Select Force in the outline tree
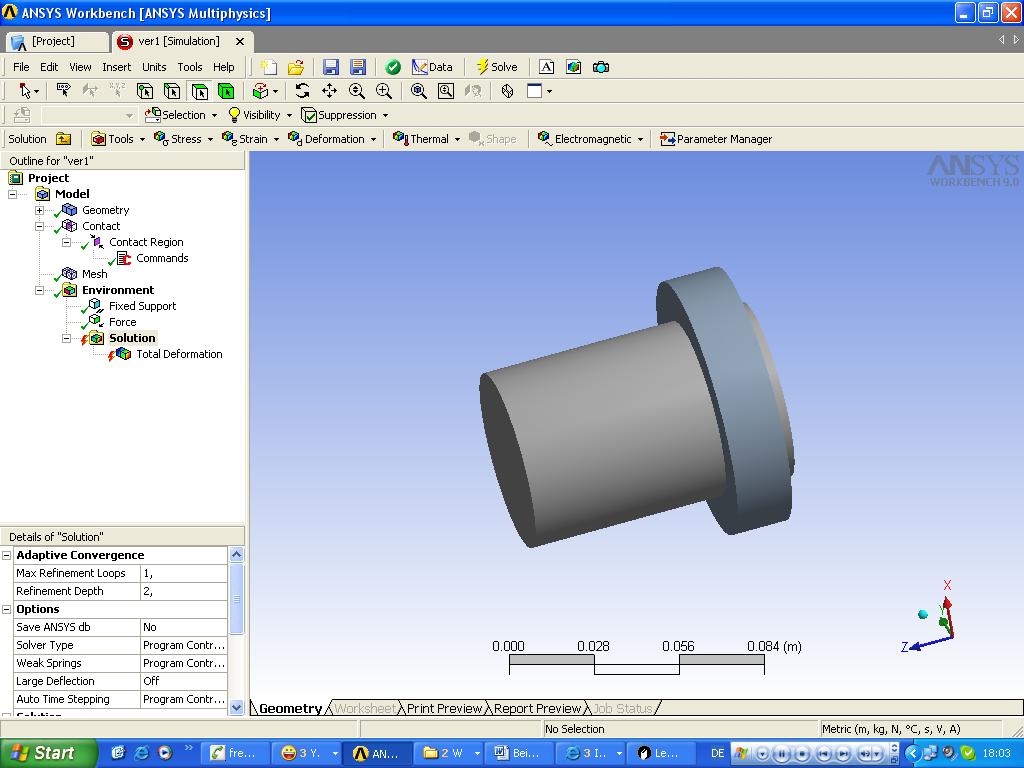Screen dimensions: 1024x768 [122, 322]
